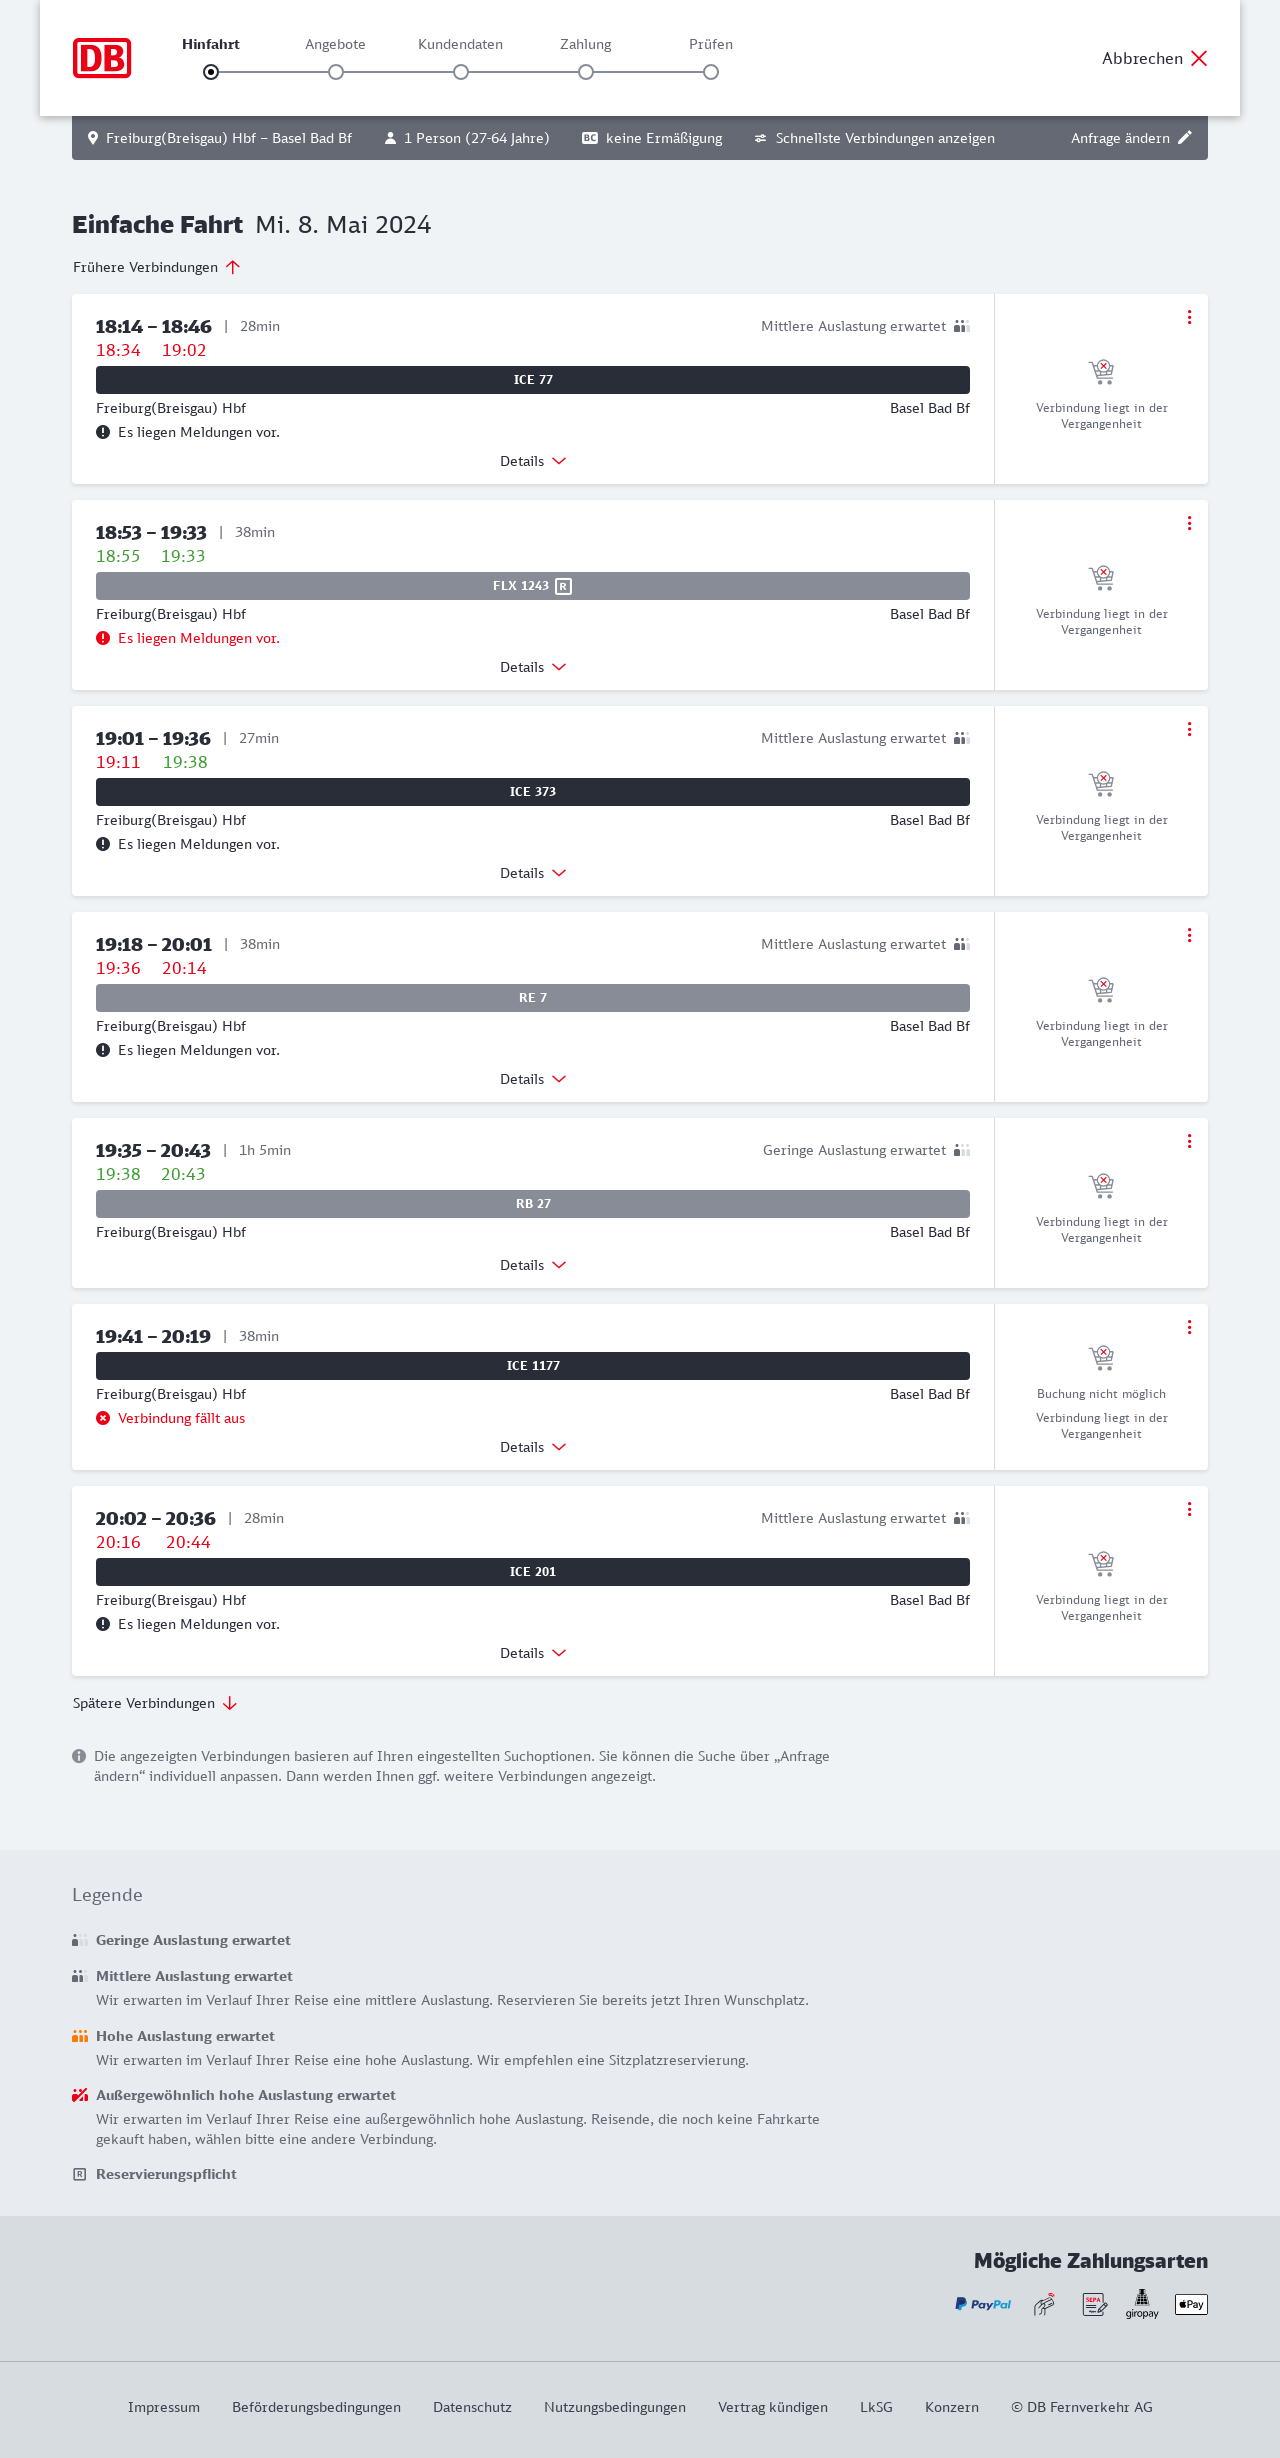Select the Hinfahrt step indicator circle
This screenshot has height=2458, width=1280.
tap(211, 72)
